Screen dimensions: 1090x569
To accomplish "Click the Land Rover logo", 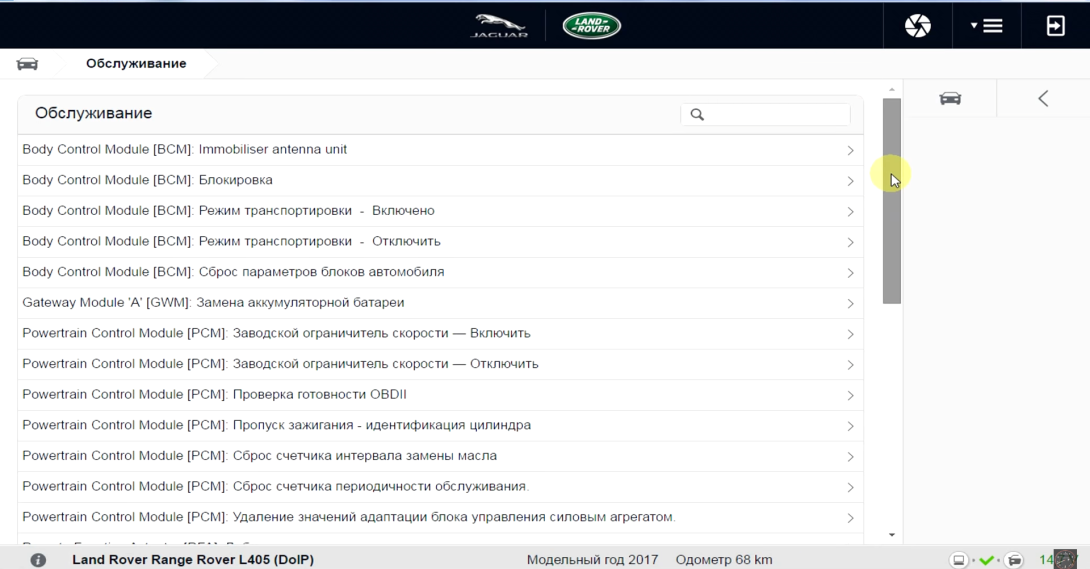I will pos(592,26).
